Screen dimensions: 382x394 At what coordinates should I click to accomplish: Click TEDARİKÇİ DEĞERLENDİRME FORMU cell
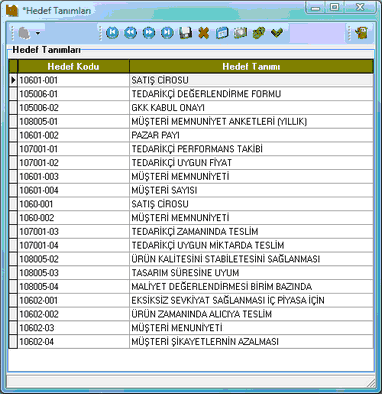pos(251,94)
